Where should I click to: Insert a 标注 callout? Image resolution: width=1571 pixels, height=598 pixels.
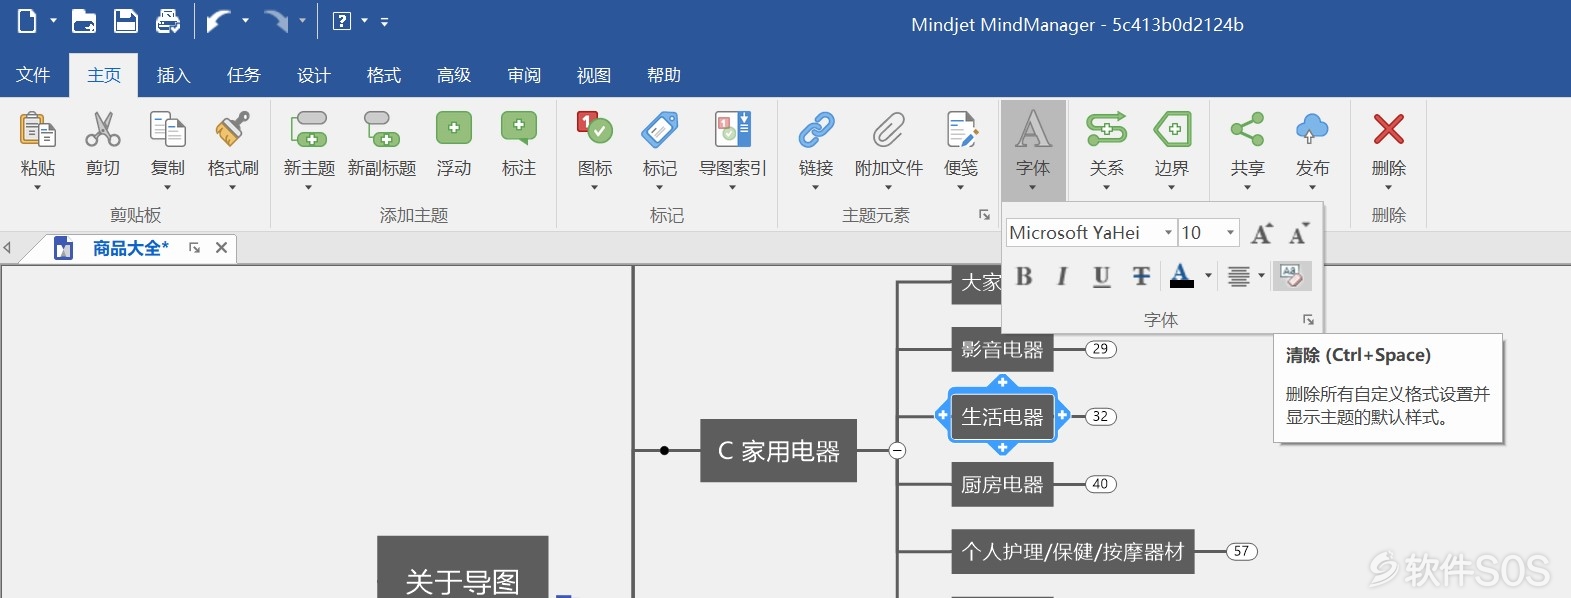[x=518, y=144]
